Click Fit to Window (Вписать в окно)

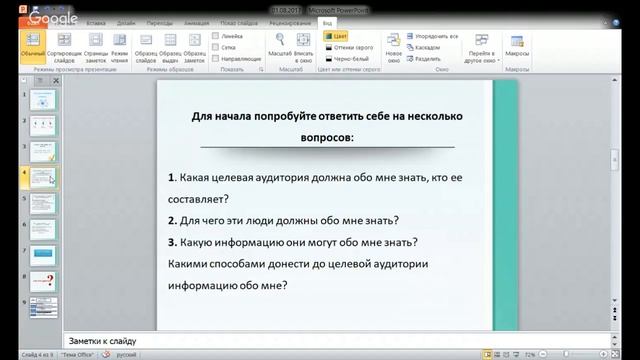303,47
